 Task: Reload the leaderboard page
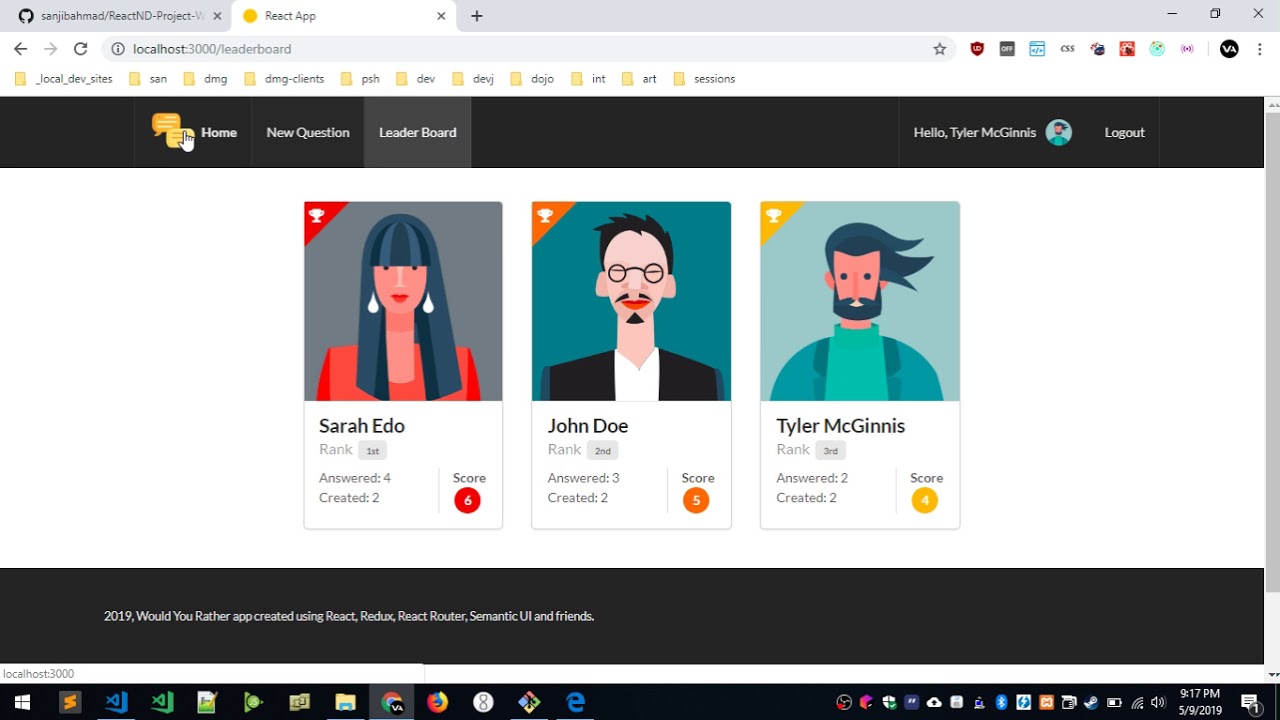point(81,49)
